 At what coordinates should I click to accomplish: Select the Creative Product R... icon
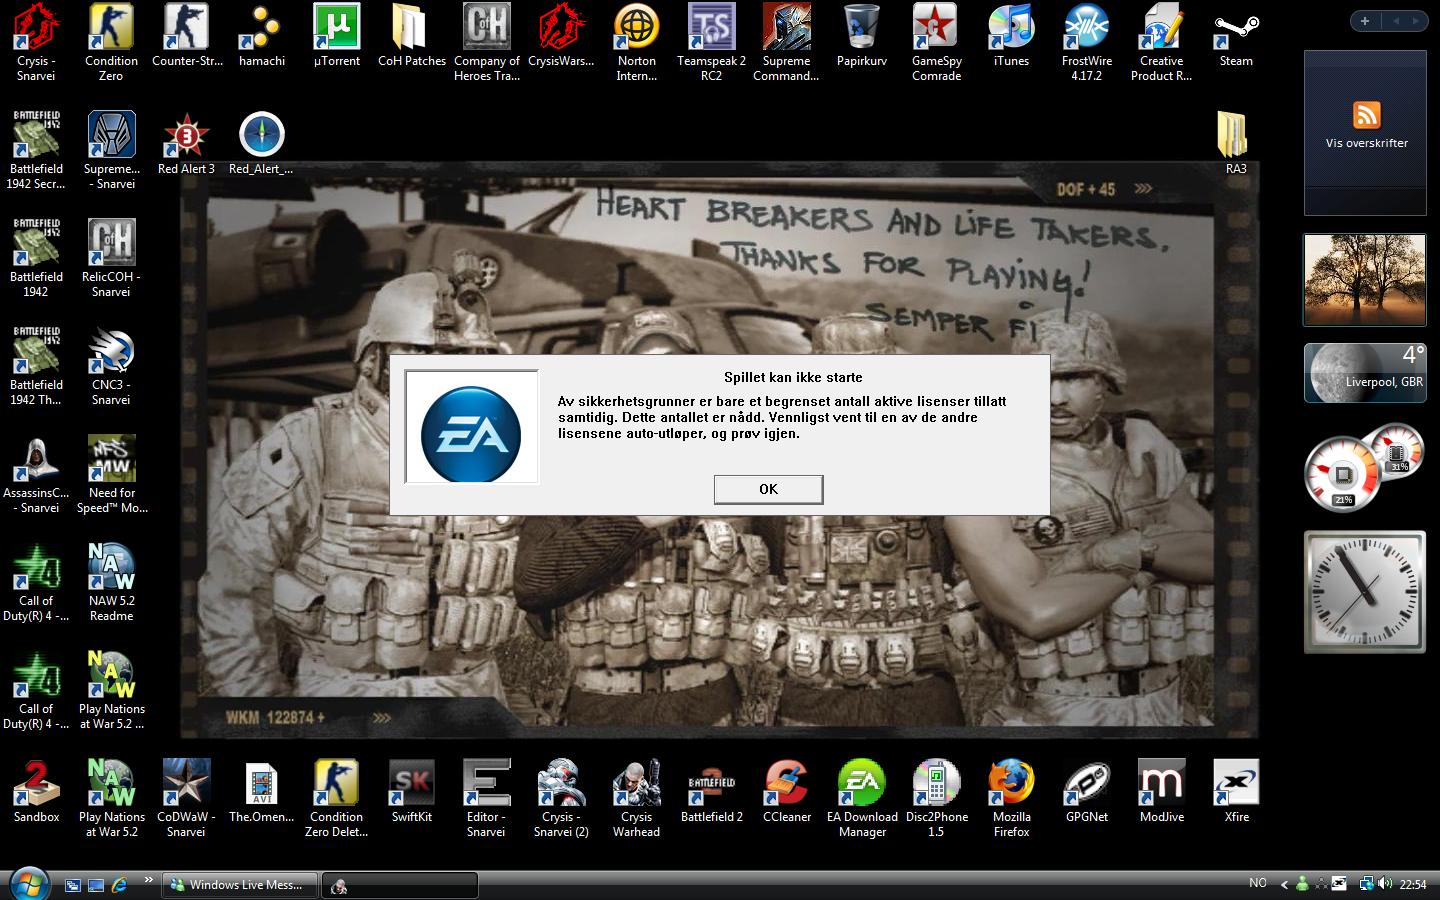click(x=1161, y=42)
